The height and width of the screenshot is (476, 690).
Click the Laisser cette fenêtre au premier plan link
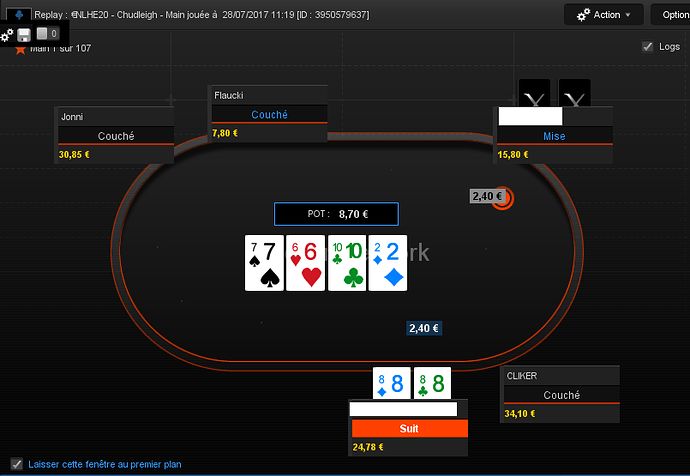(105, 464)
